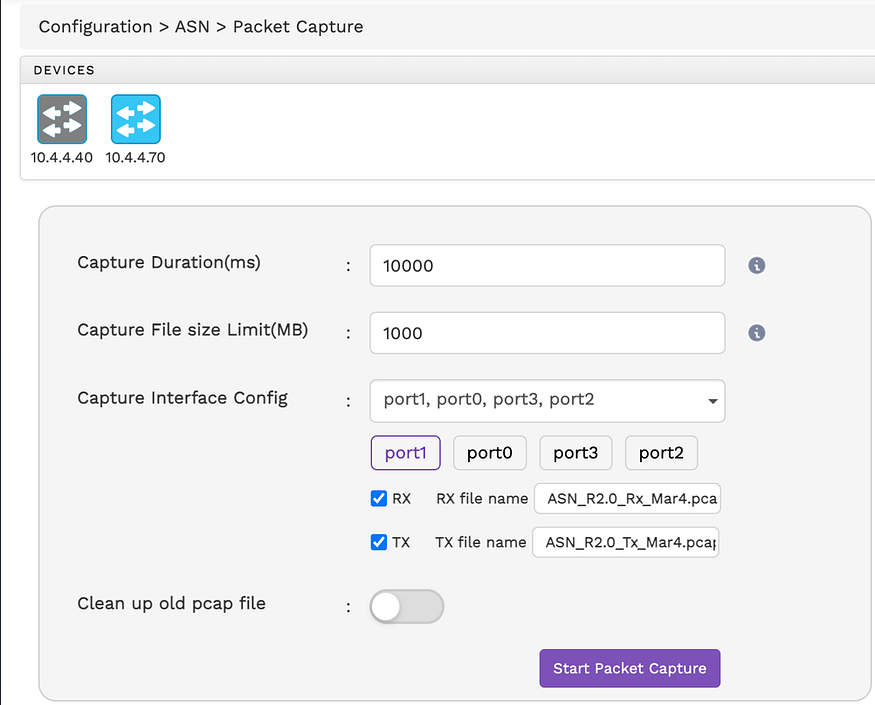Select the gray device icon 10.4.4.40
This screenshot has height=705, width=875.
[62, 119]
